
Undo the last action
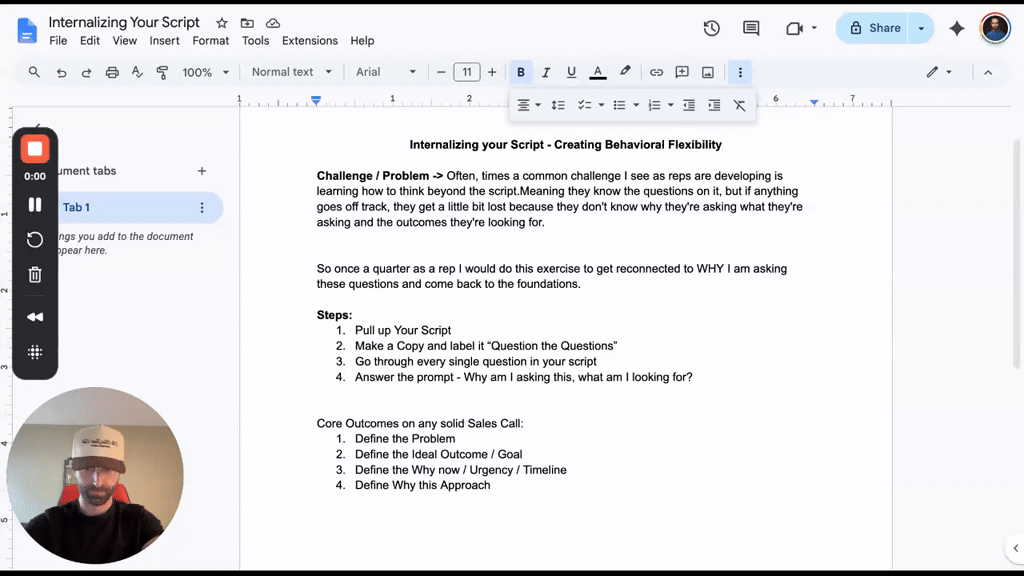(x=61, y=72)
